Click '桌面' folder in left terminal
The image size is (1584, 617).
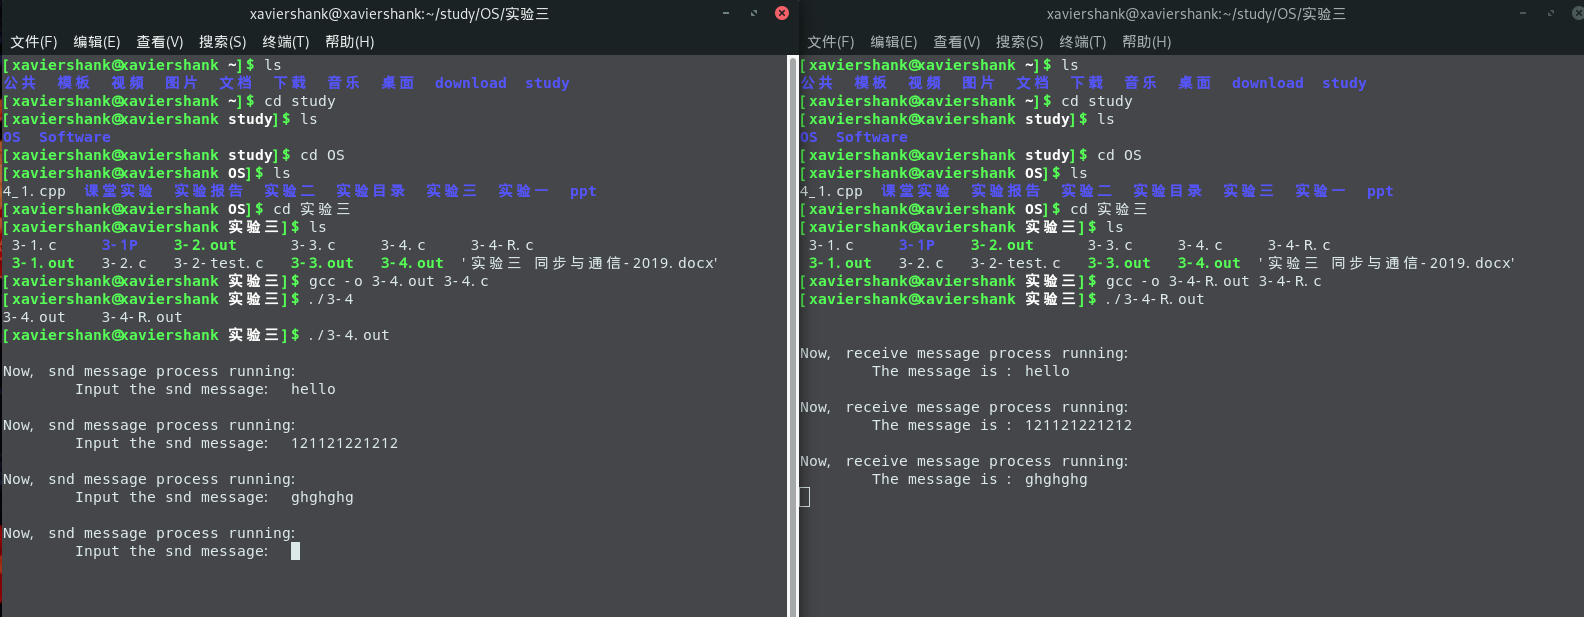398,83
